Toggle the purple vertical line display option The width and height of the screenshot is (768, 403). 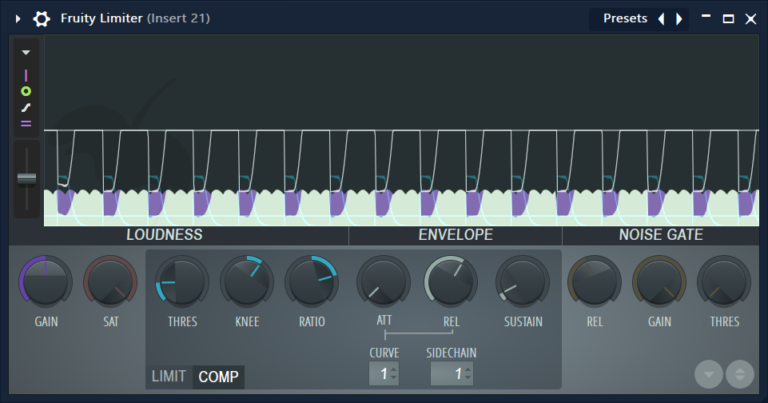(26, 75)
